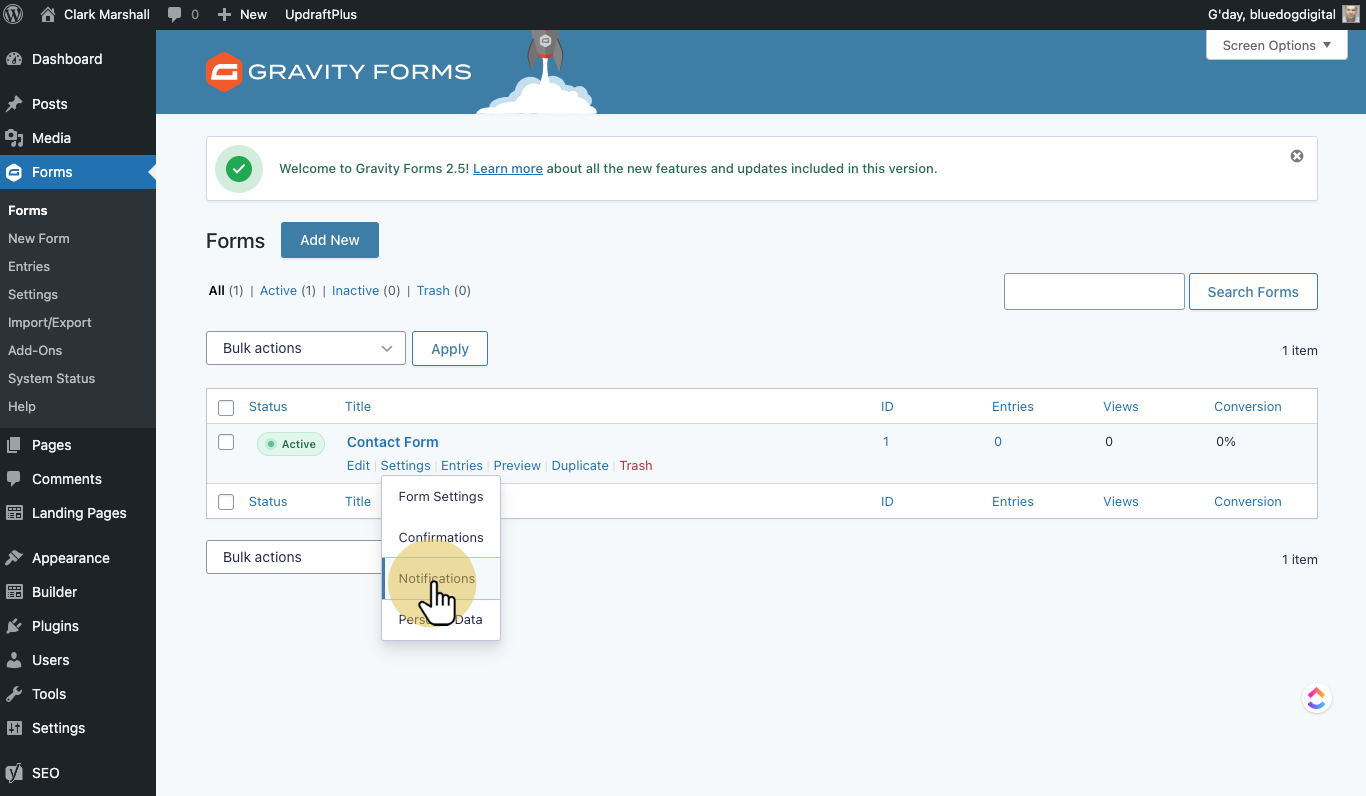The height and width of the screenshot is (796, 1366).
Task: Open the comments bubble icon in admin bar
Action: click(x=175, y=15)
